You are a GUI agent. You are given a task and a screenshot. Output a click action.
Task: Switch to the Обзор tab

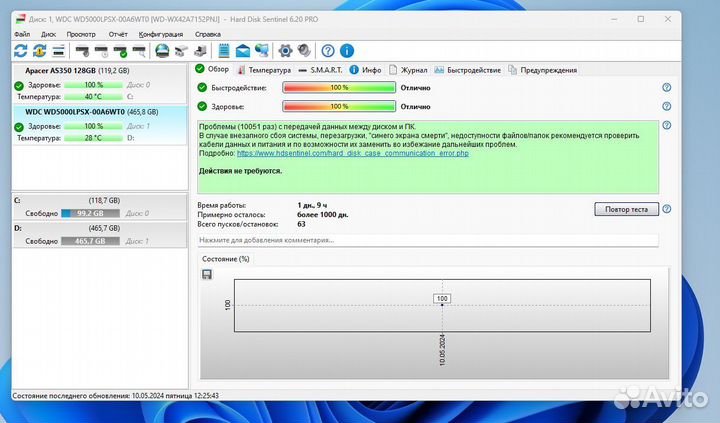[212, 69]
